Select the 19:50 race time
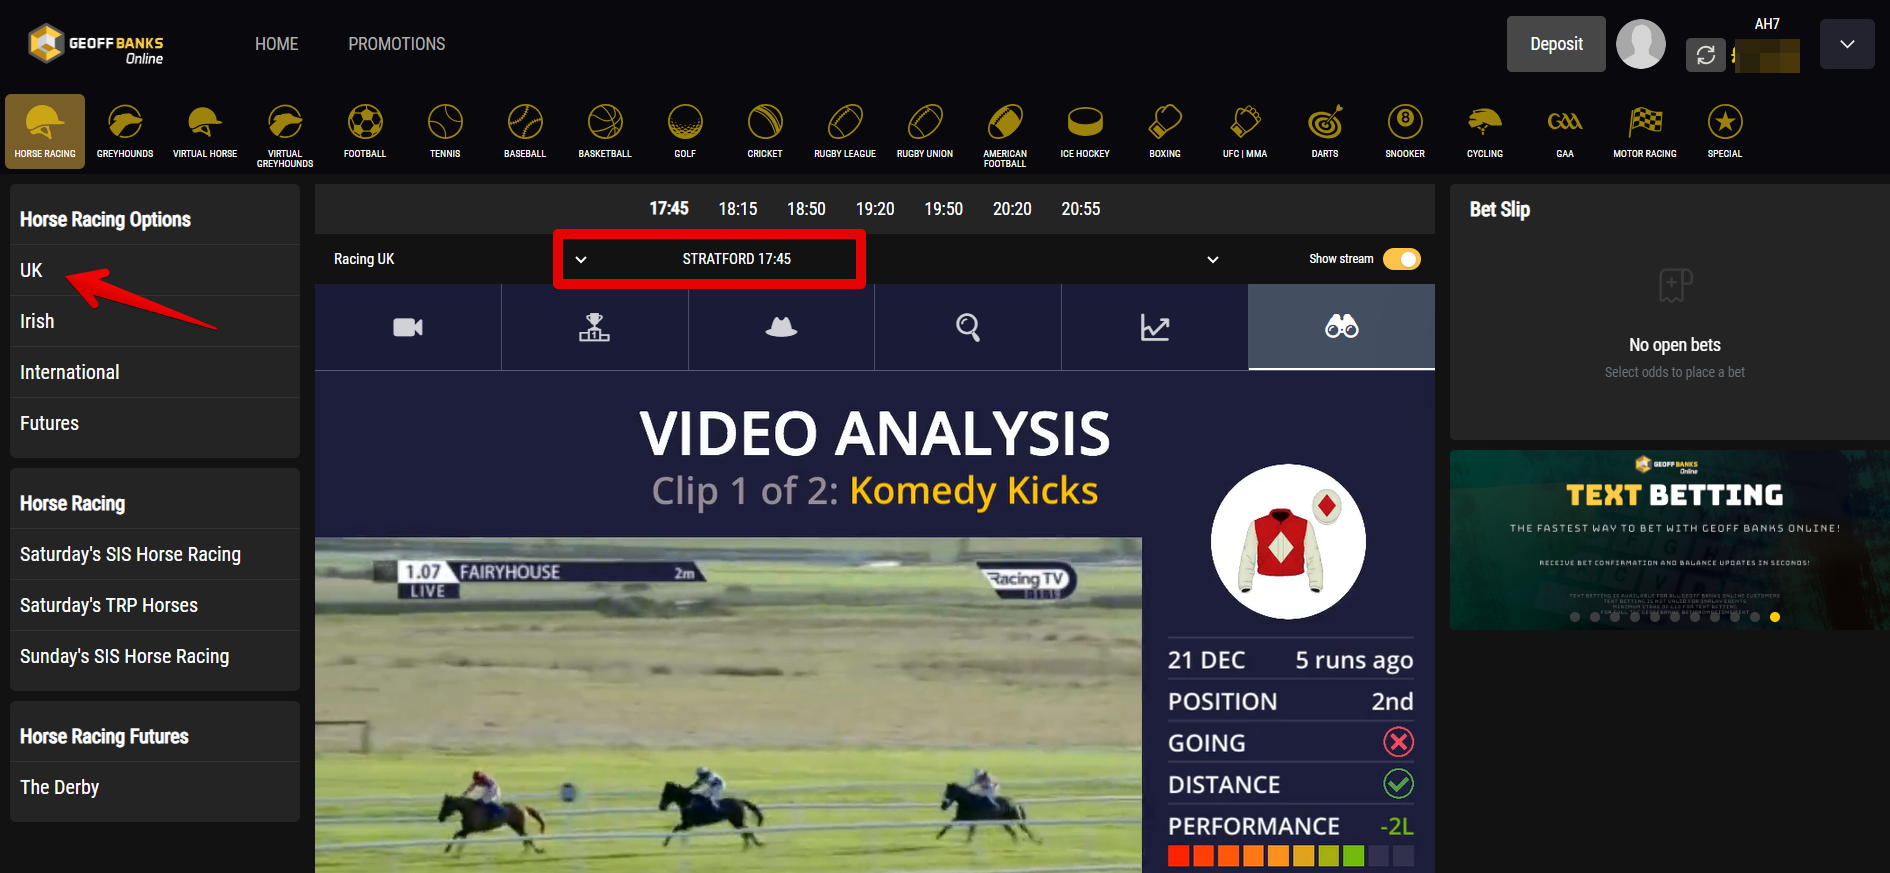The image size is (1890, 873). click(943, 208)
